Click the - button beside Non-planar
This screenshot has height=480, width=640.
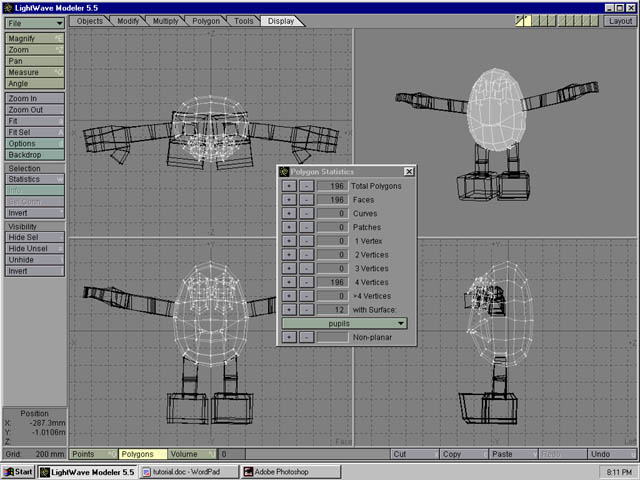307,337
